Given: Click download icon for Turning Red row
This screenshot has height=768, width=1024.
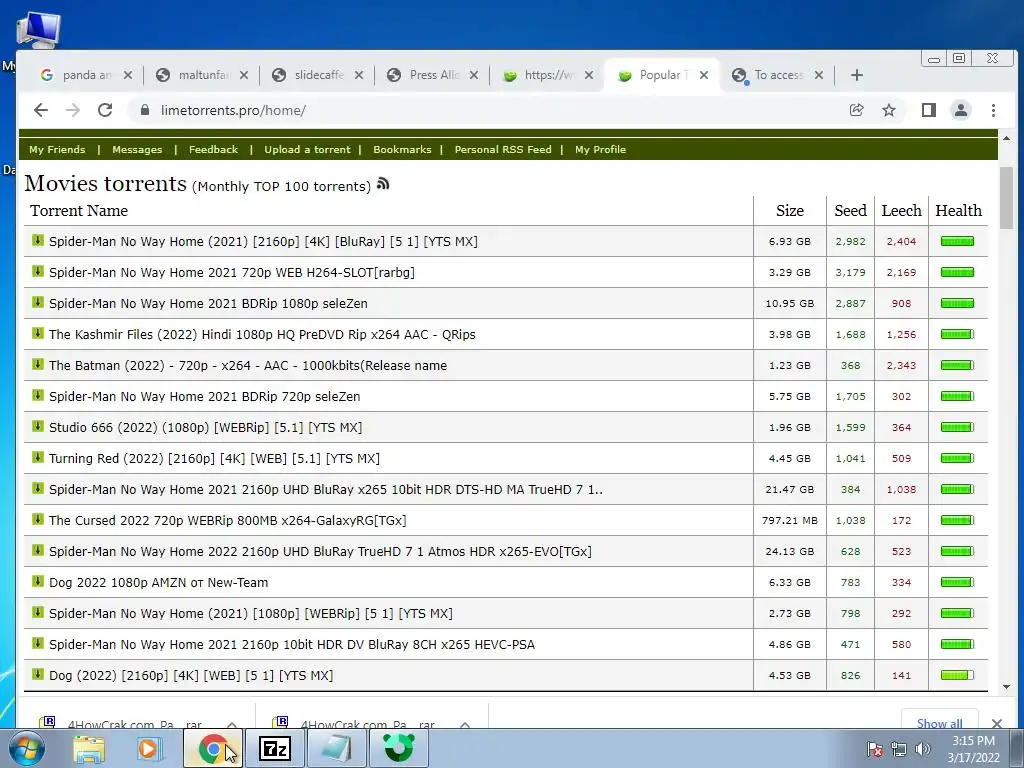Looking at the screenshot, I should (x=38, y=457).
